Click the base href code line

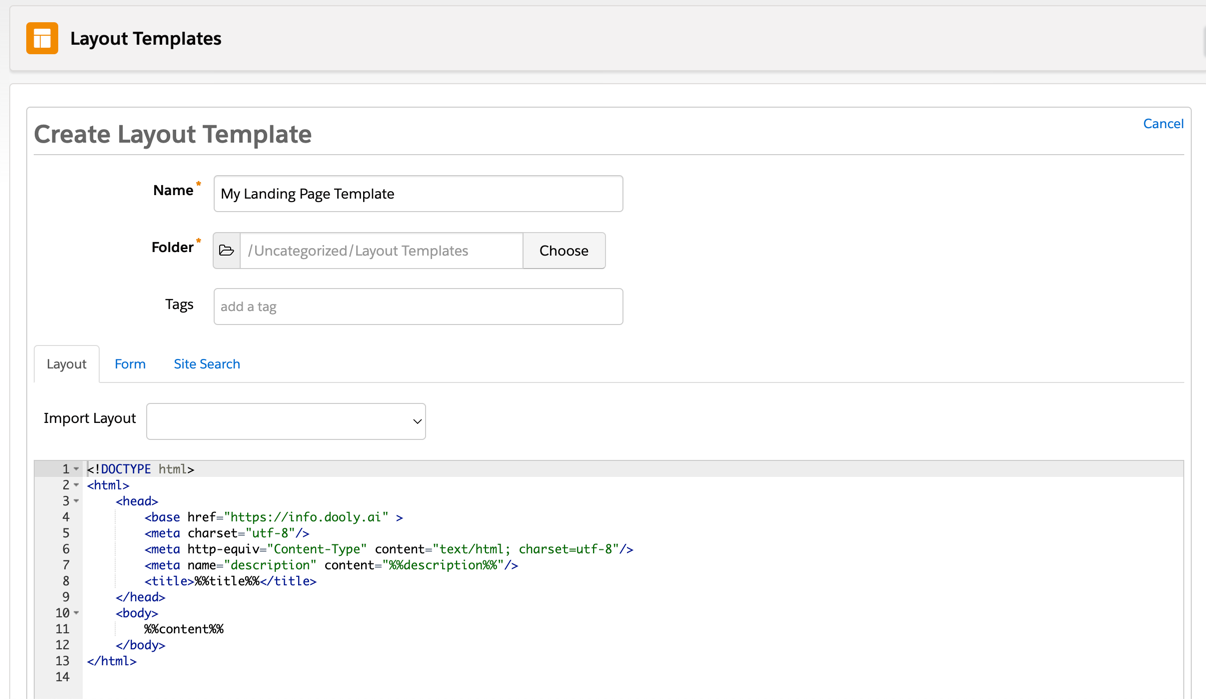point(273,517)
